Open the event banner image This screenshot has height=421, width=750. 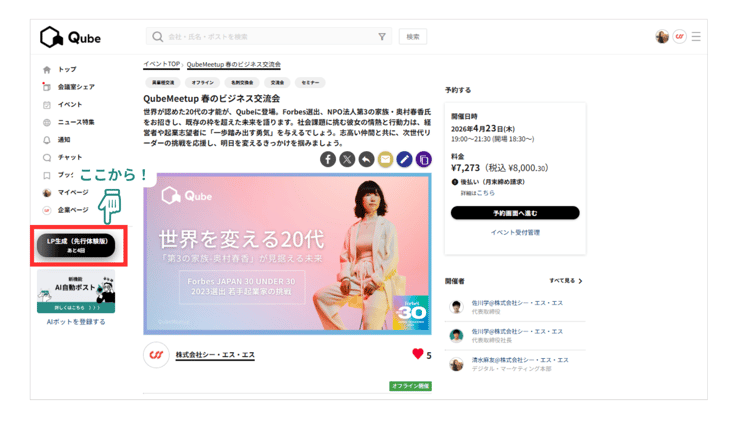coord(287,254)
